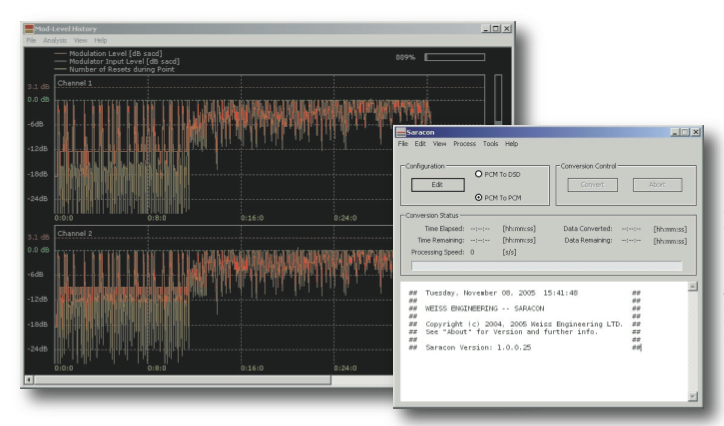Open the Analysis menu in Mod-Level History
The image size is (724, 426).
54,40
